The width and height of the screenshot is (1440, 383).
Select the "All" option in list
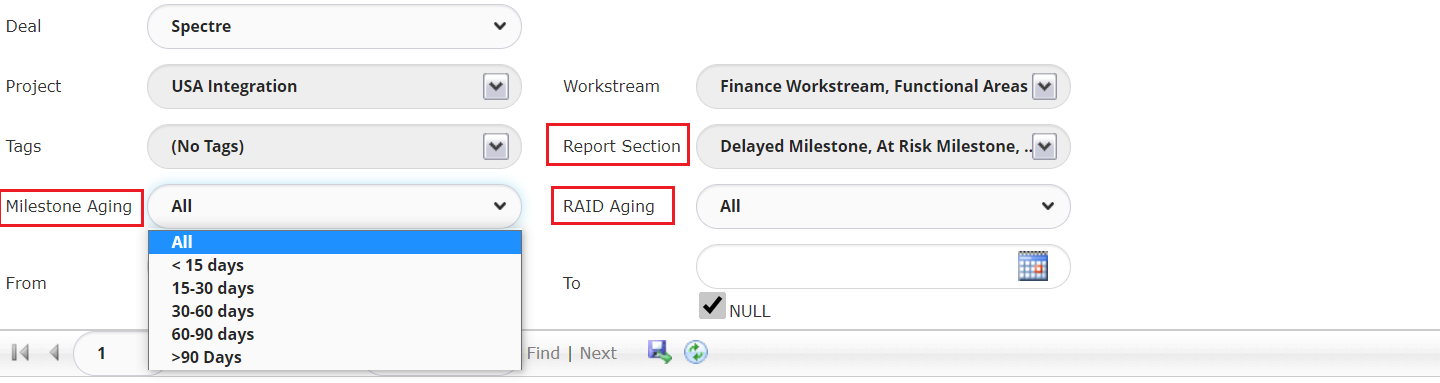click(x=335, y=242)
